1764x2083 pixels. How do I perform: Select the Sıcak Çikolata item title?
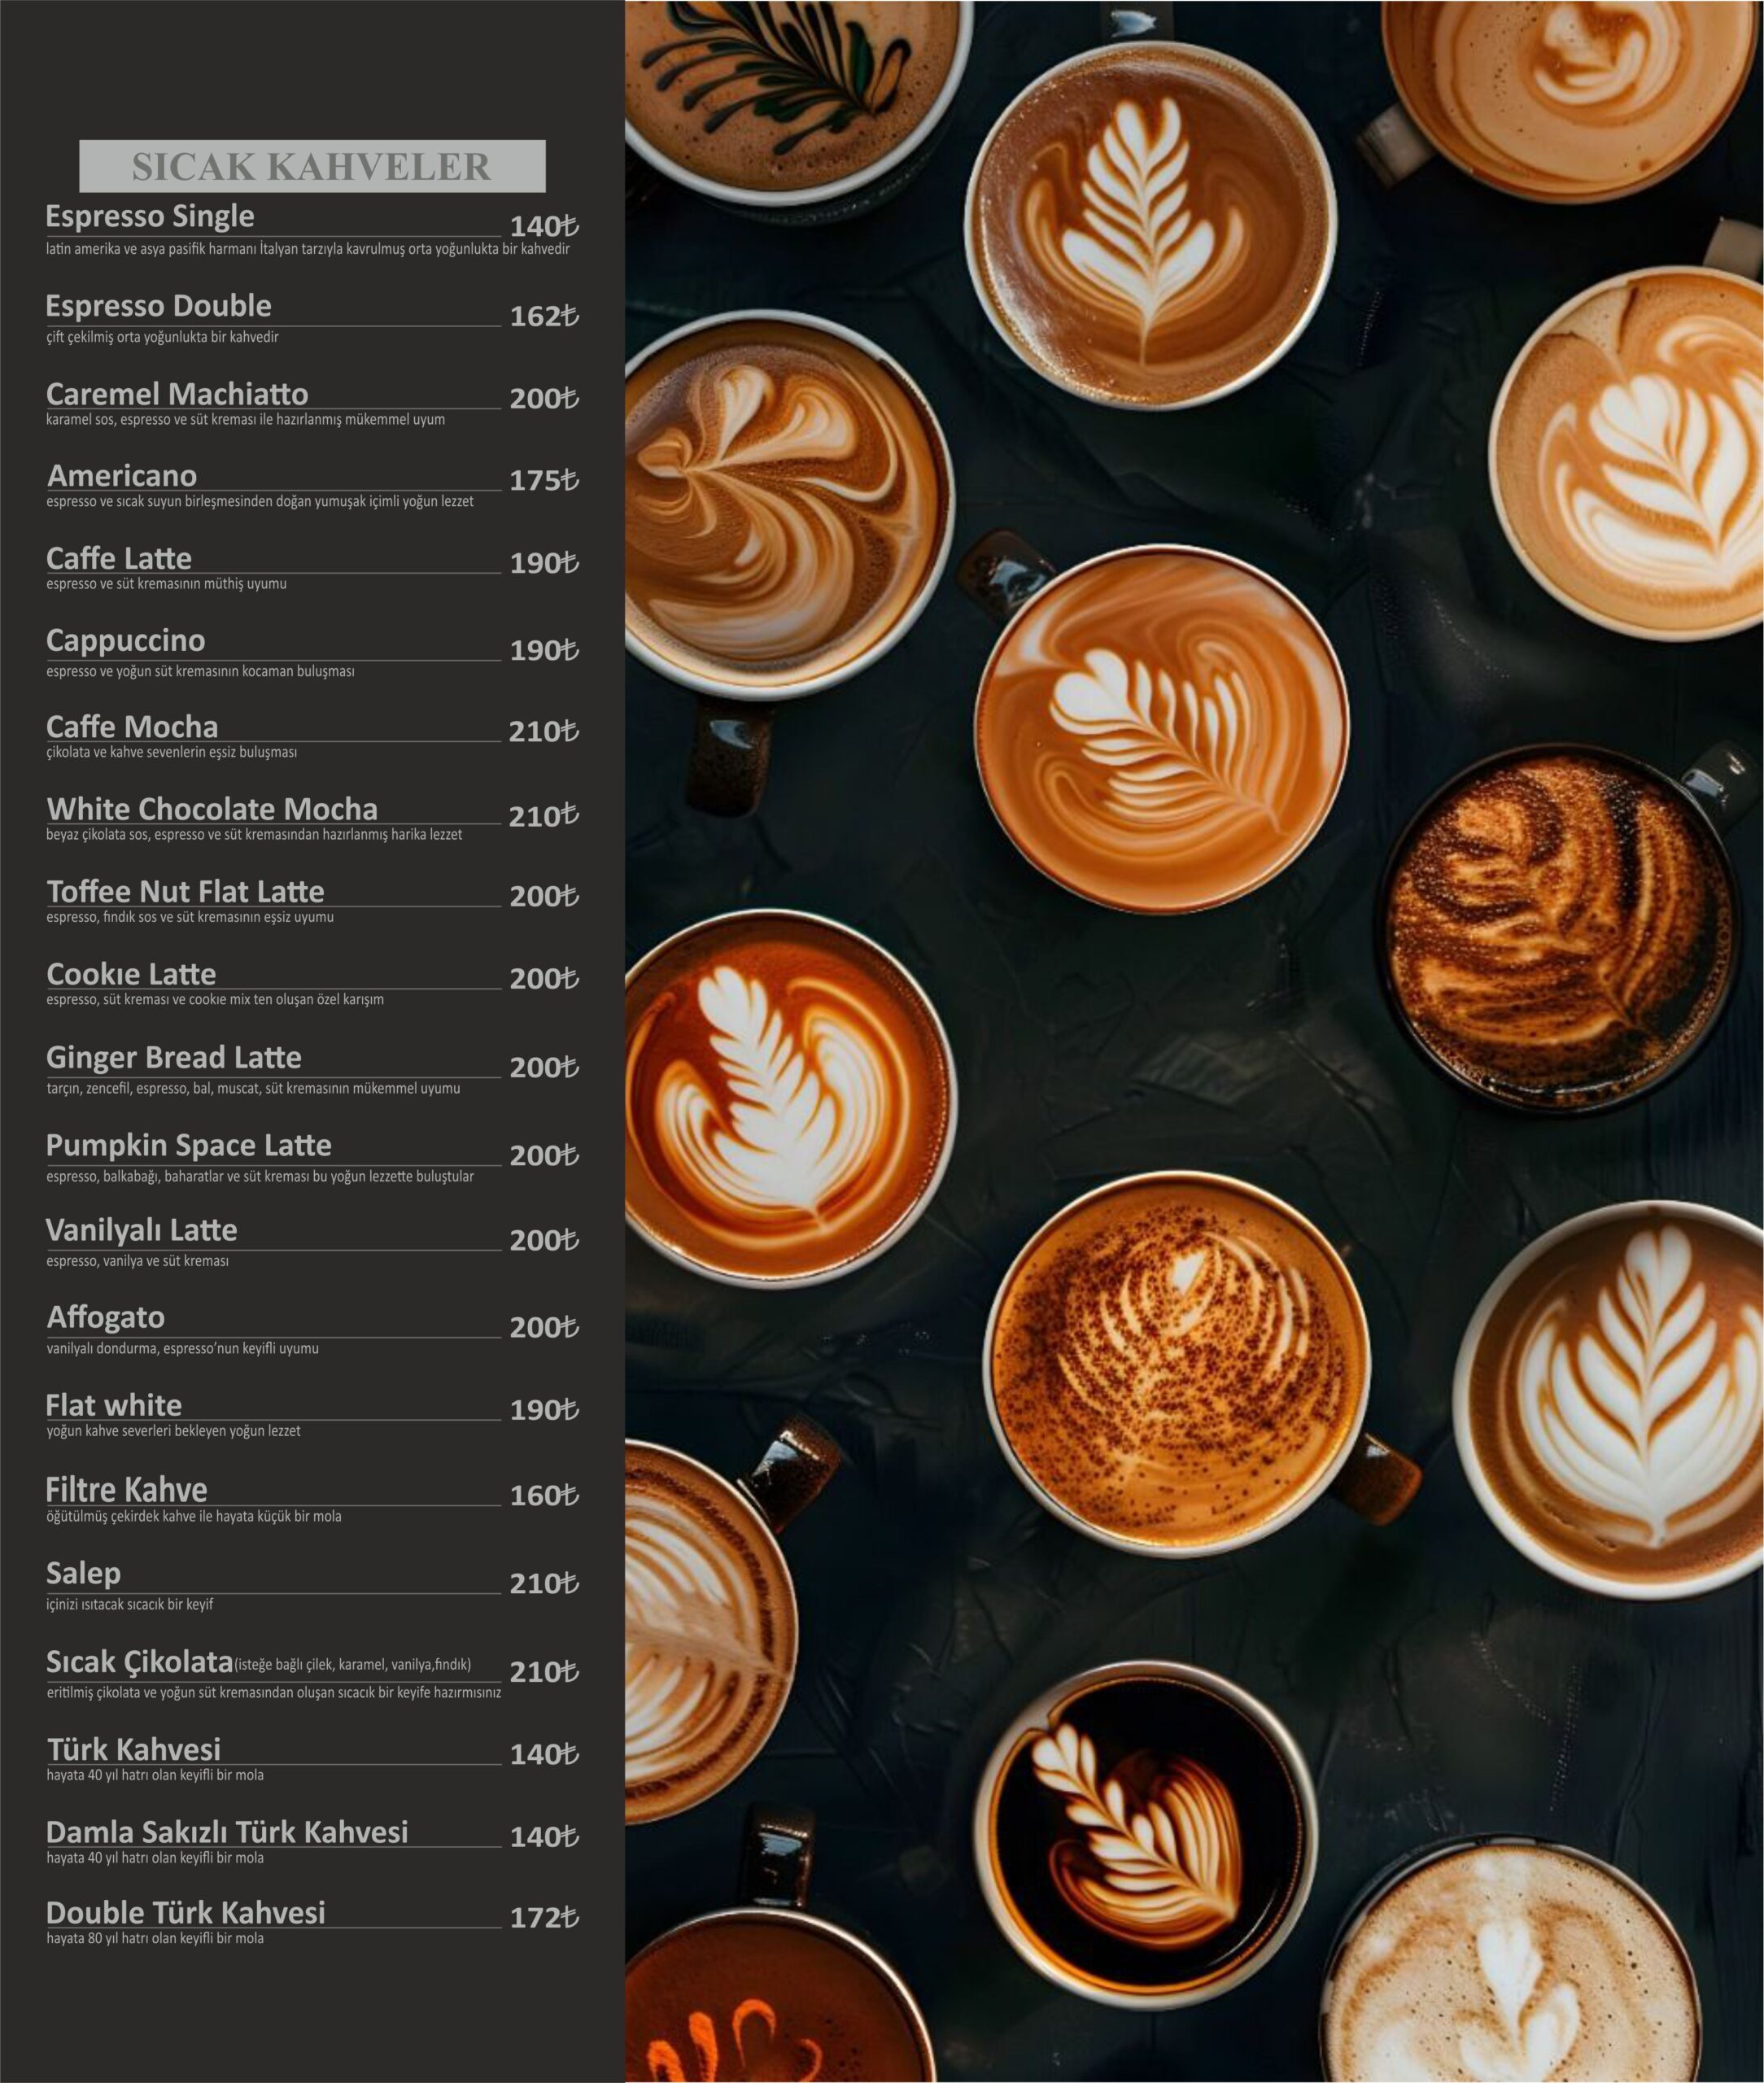pos(139,1662)
